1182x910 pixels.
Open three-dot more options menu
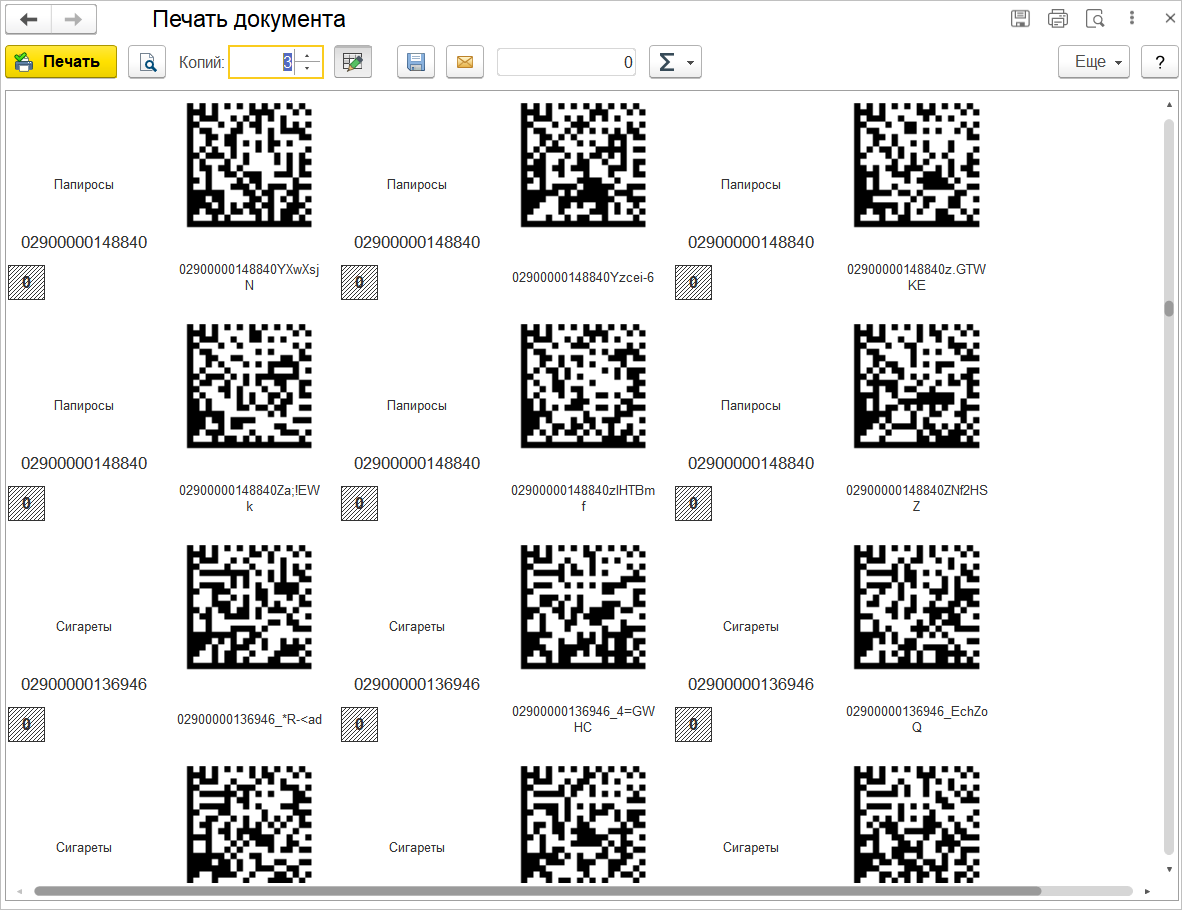(1131, 18)
